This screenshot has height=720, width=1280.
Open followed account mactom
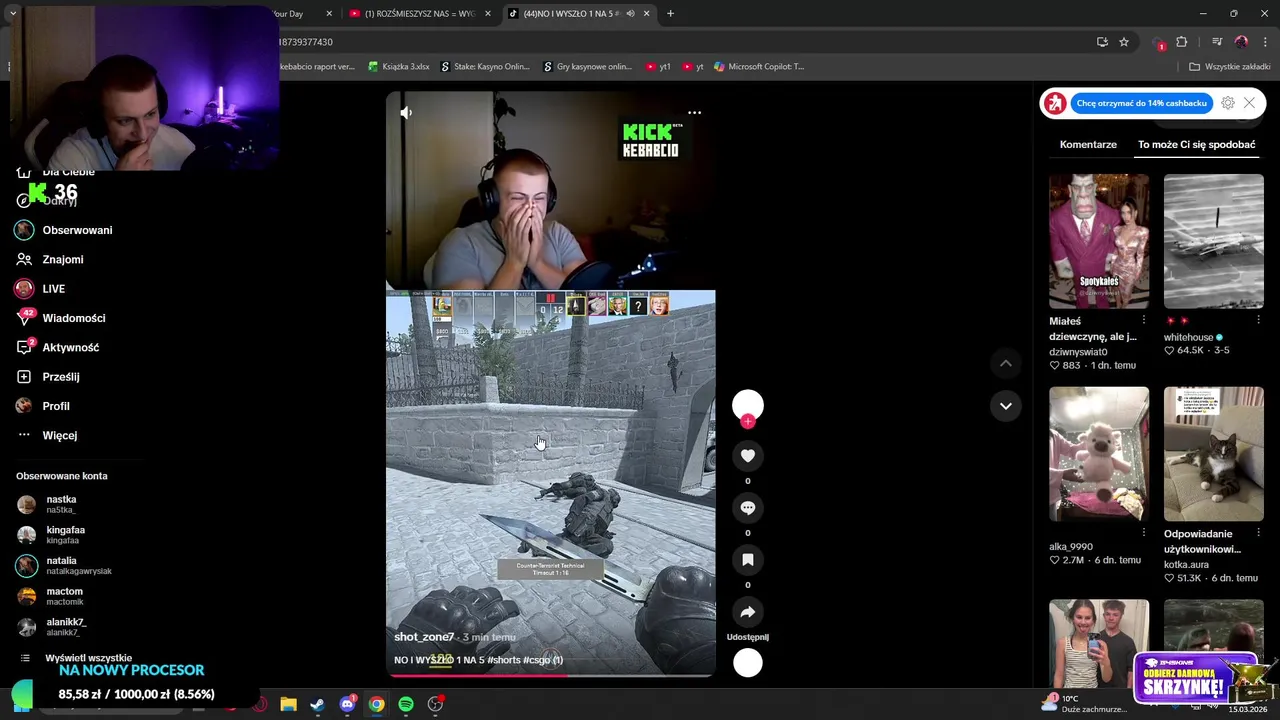click(x=50, y=596)
